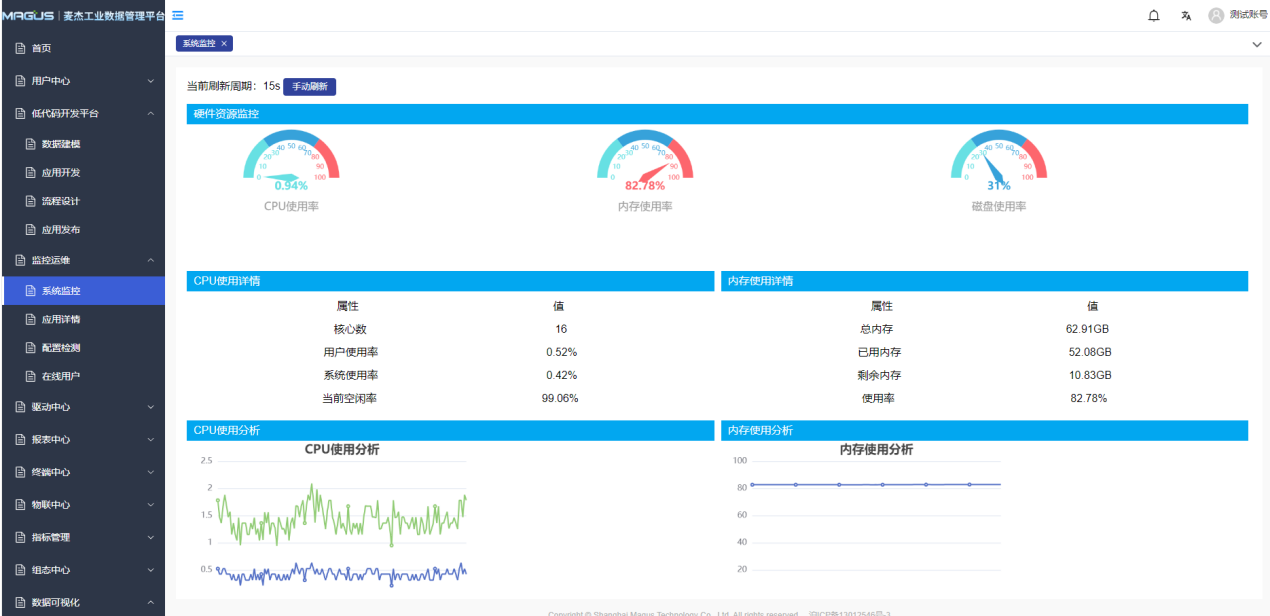The image size is (1270, 616).
Task: Click the user avatar icon
Action: click(1216, 15)
